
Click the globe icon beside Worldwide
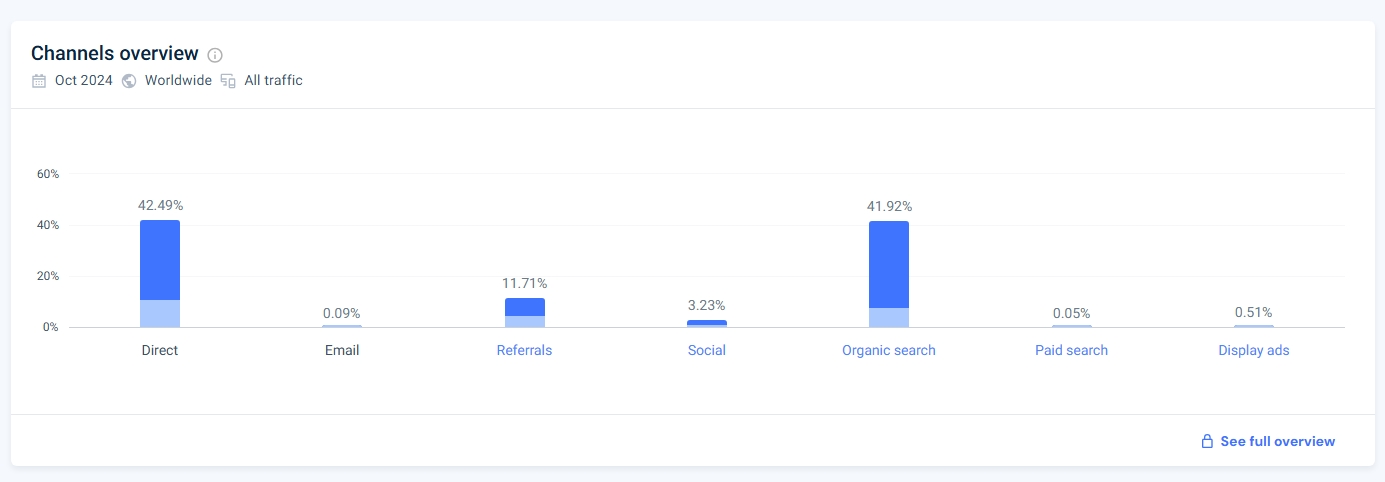(x=129, y=81)
